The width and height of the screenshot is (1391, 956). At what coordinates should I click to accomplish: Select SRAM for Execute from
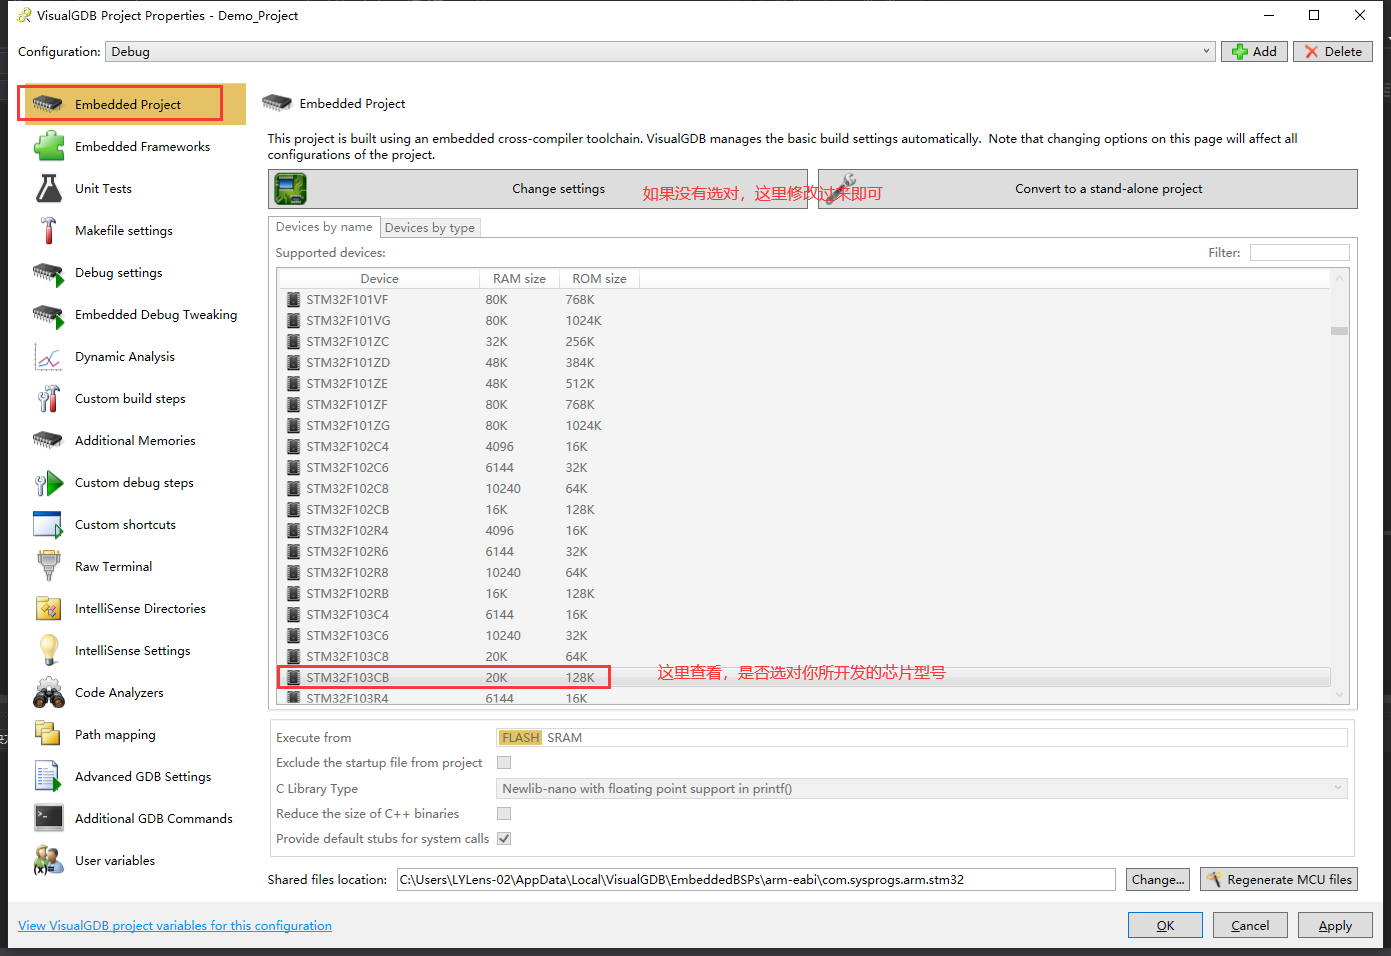coord(564,738)
